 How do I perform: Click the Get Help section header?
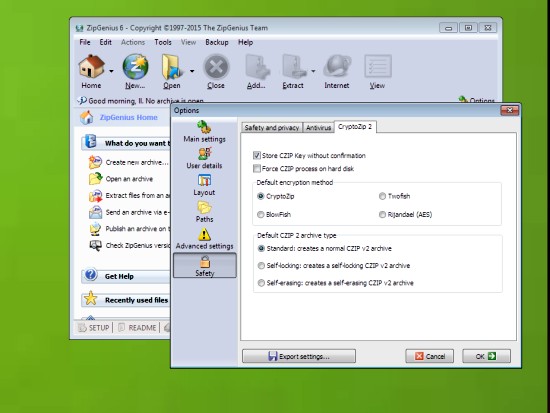[x=126, y=276]
